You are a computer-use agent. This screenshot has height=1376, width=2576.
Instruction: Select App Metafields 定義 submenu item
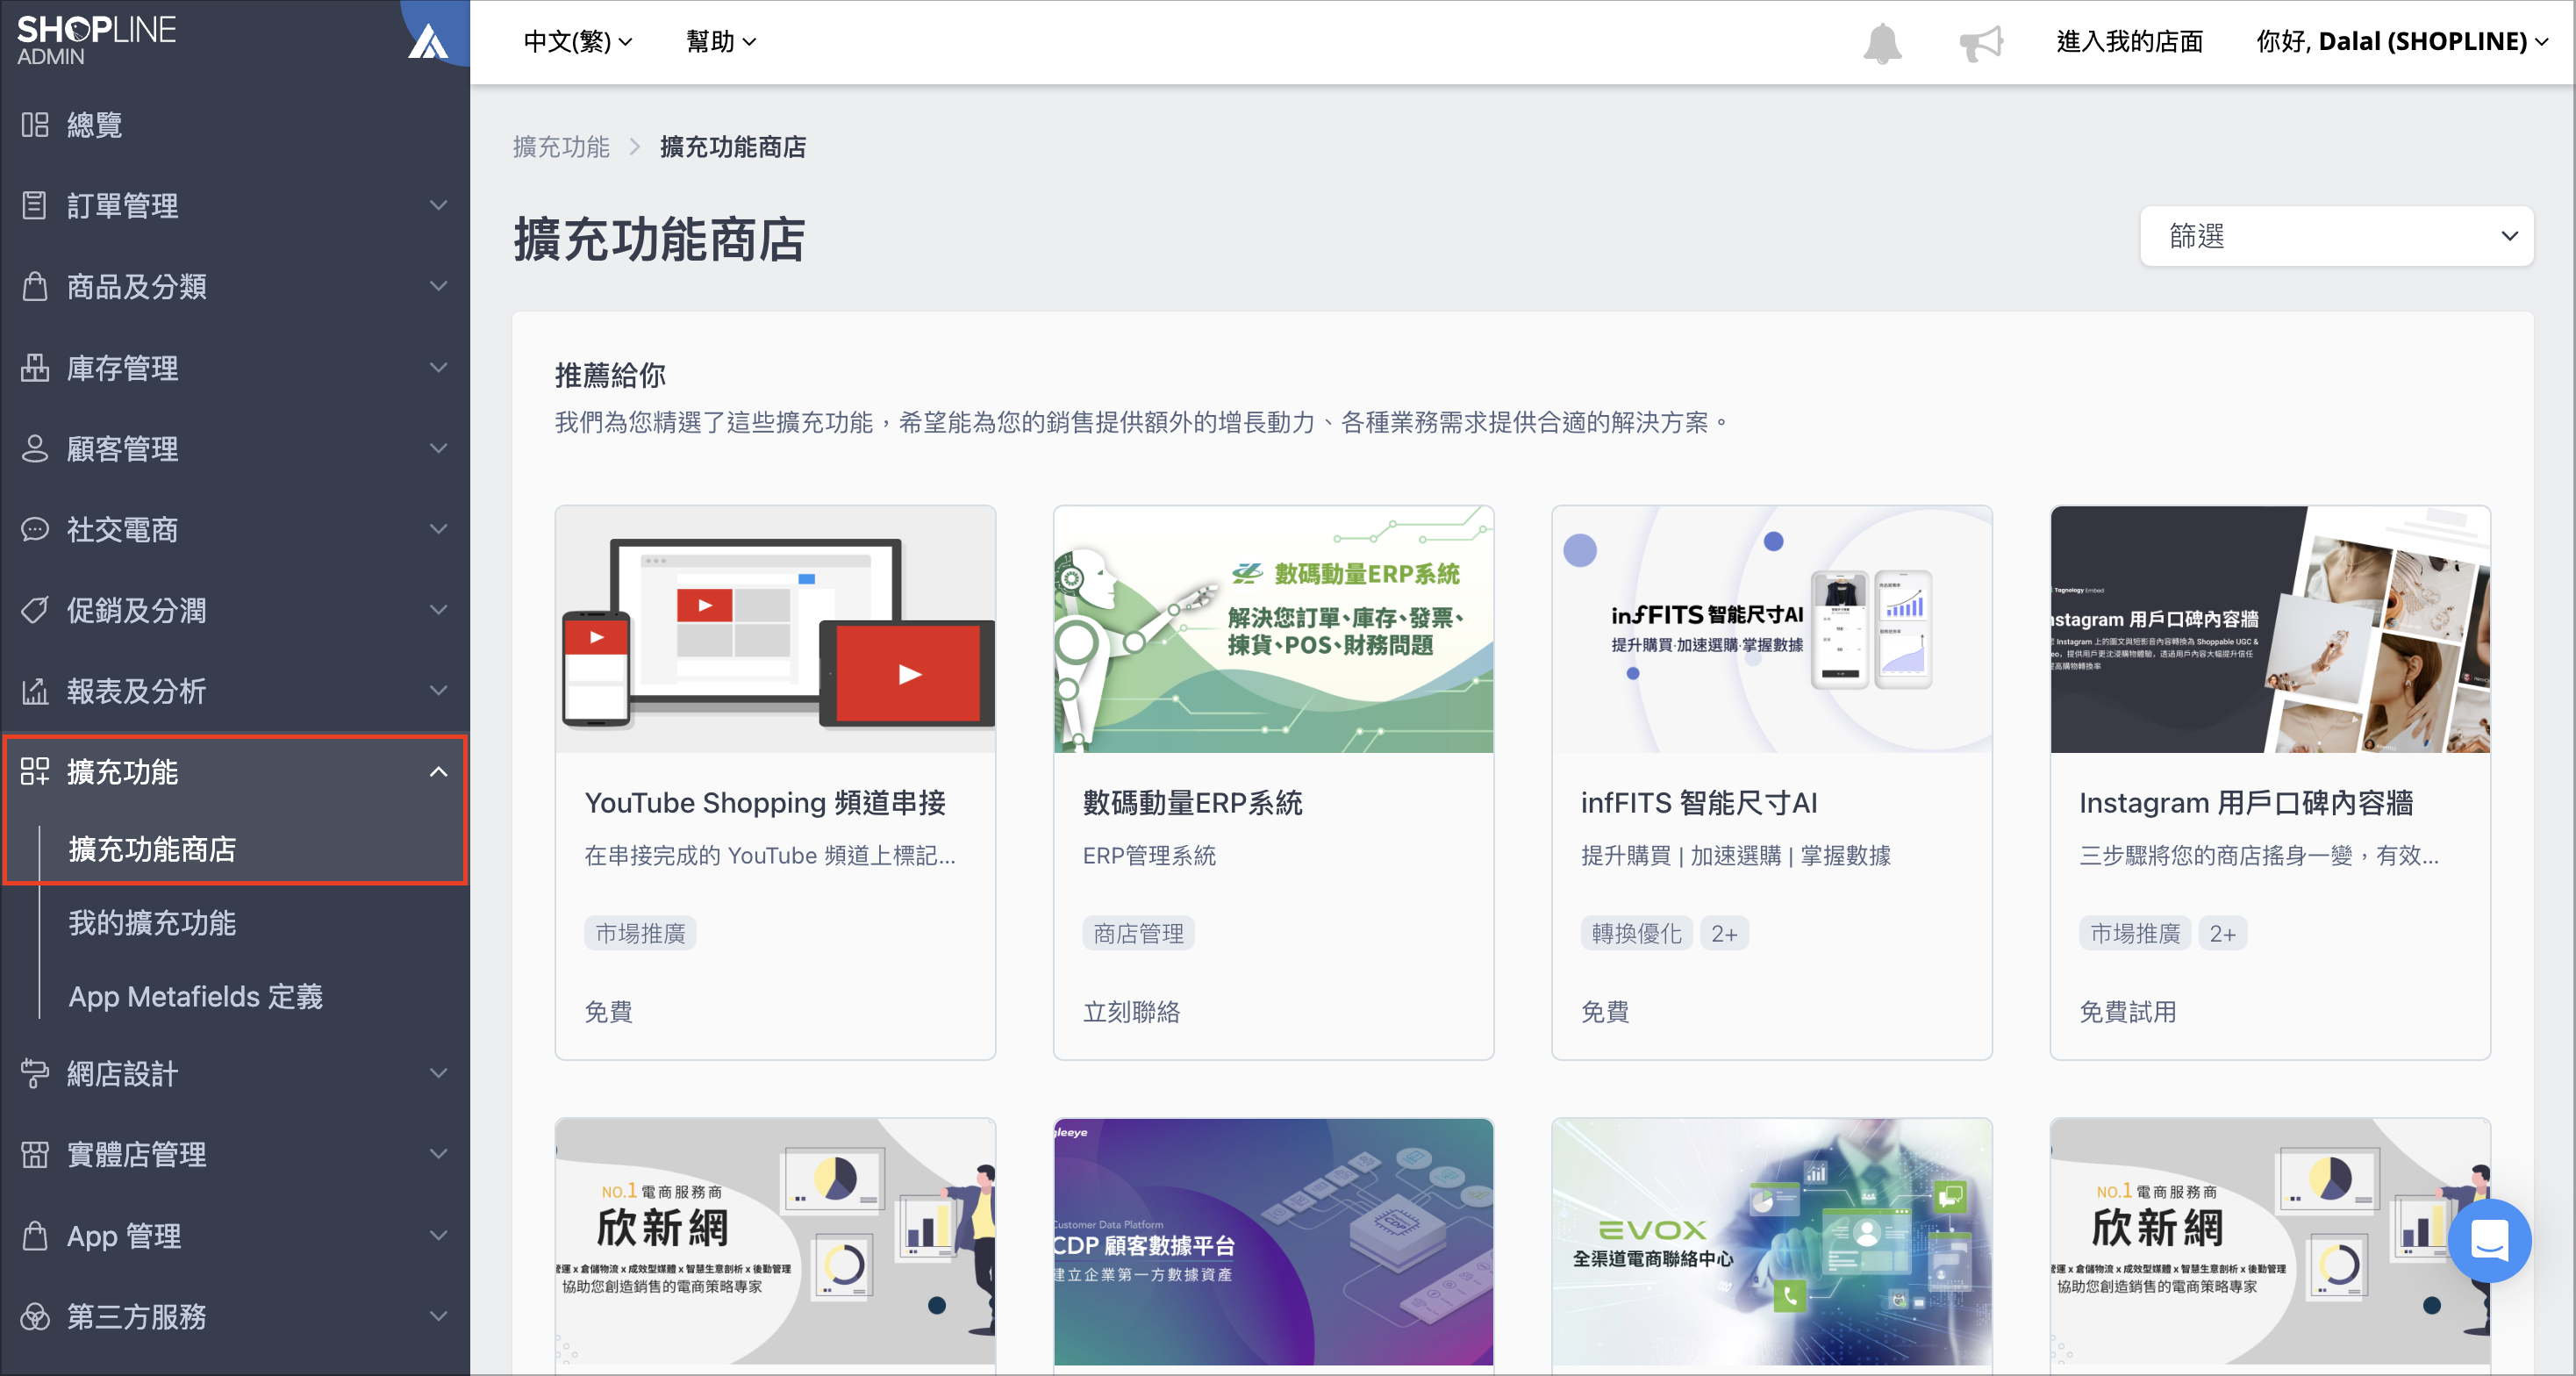point(196,997)
